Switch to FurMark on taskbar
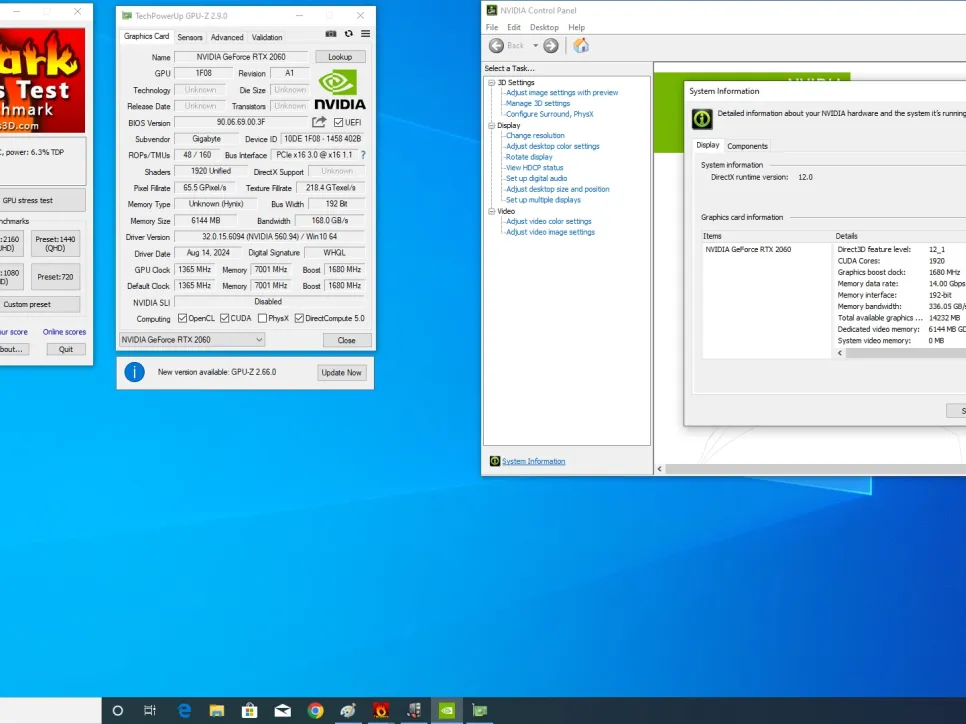The height and width of the screenshot is (724, 966). point(381,710)
